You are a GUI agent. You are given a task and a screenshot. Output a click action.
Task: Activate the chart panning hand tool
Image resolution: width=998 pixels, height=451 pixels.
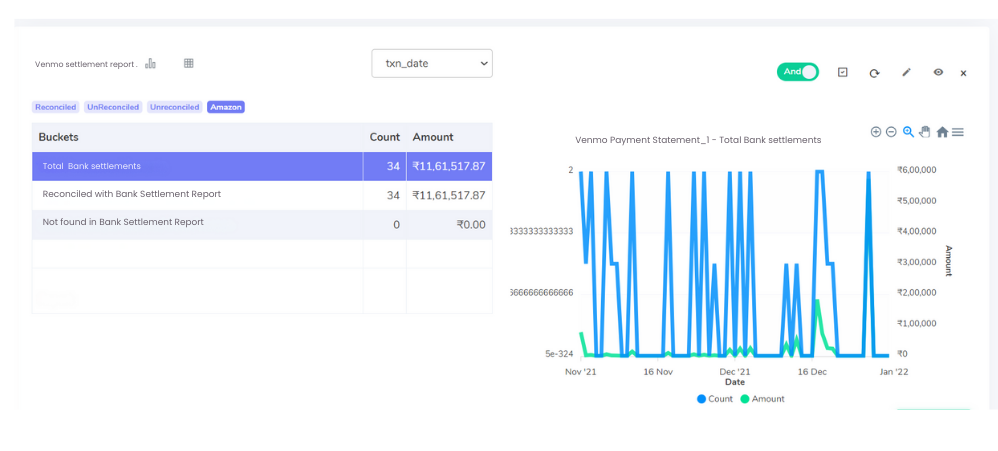(x=924, y=132)
